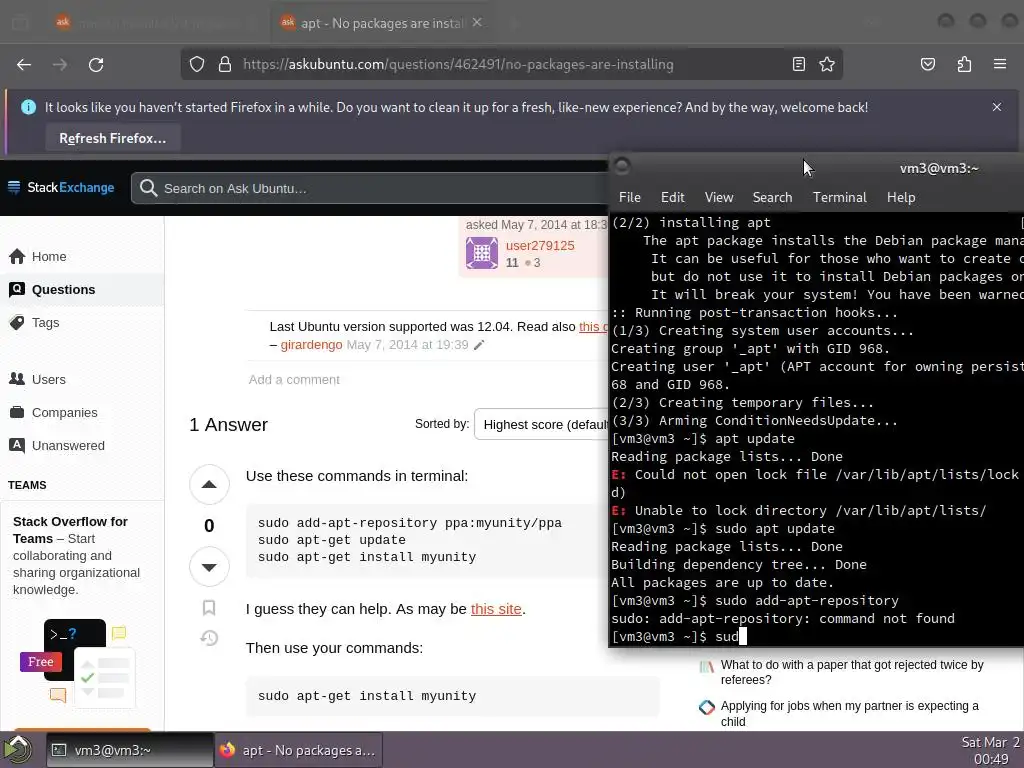Click user279125 avatar image
This screenshot has width=1024, height=768.
click(x=482, y=253)
